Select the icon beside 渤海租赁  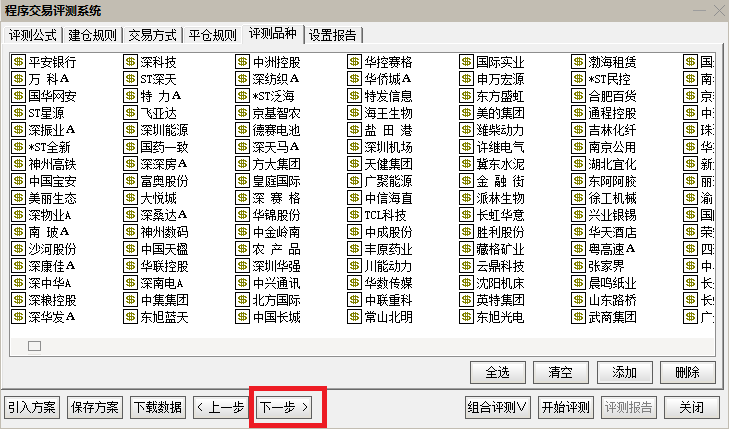tap(579, 62)
